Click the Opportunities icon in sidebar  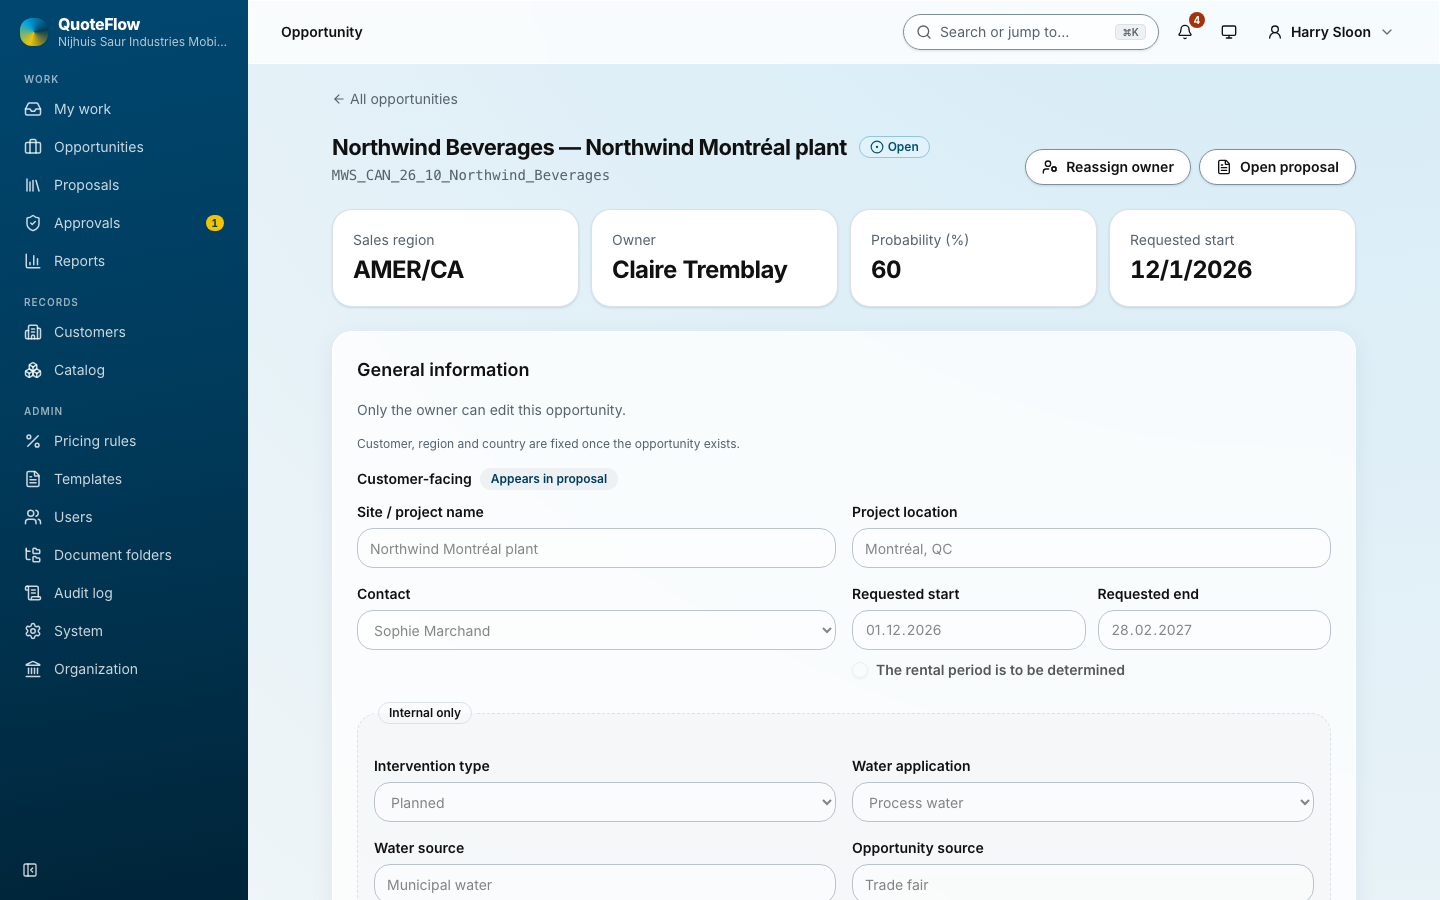(x=33, y=147)
